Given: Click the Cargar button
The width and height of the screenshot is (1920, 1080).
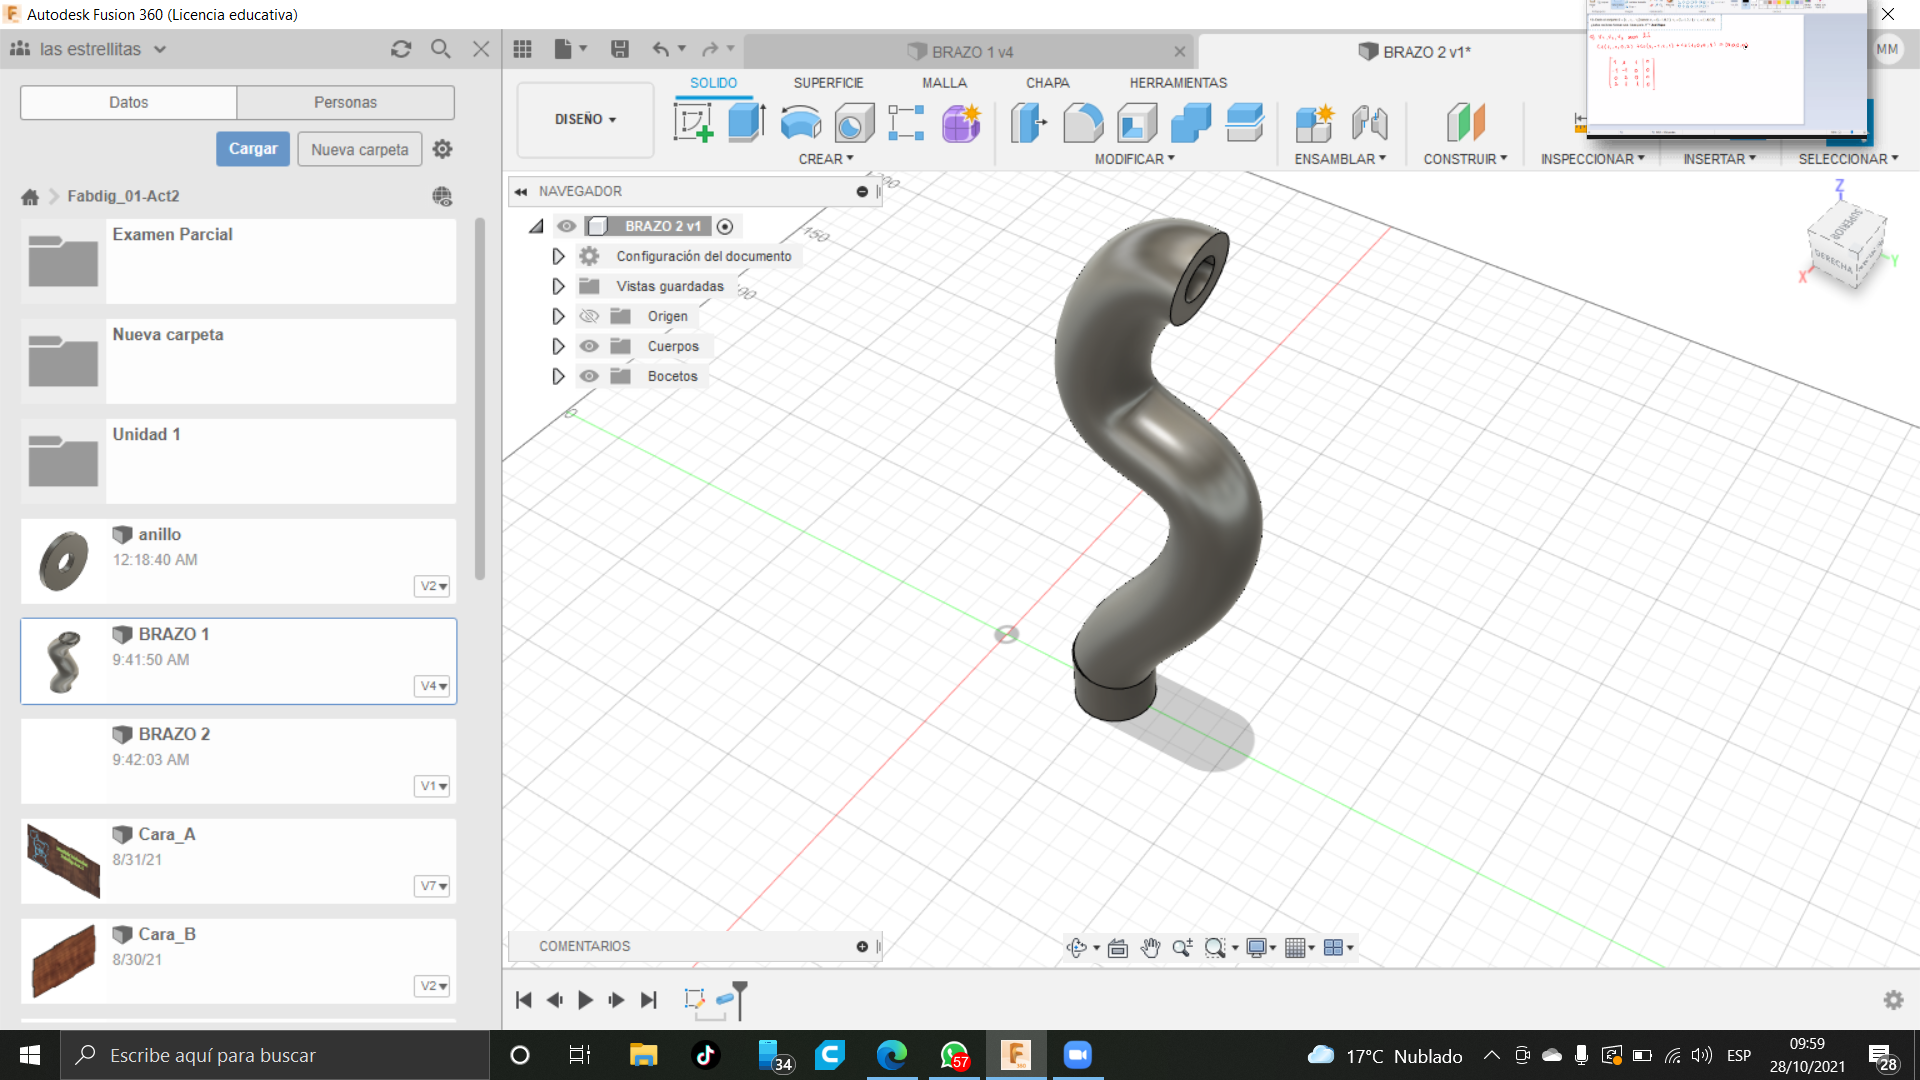Looking at the screenshot, I should (x=252, y=149).
